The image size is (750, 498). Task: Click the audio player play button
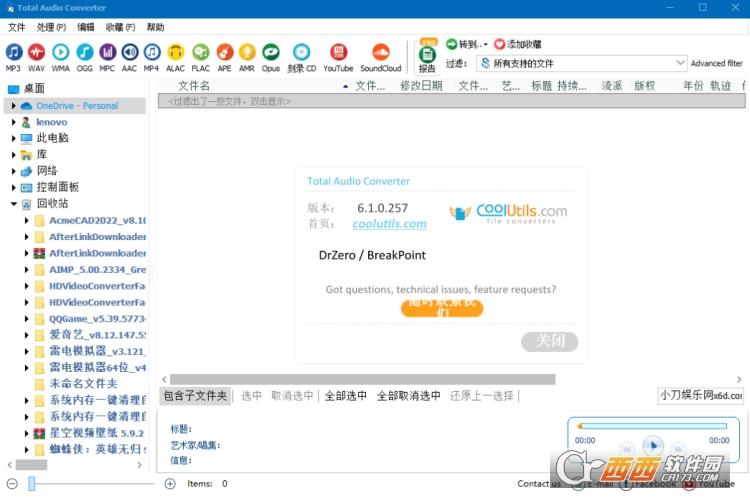click(x=653, y=446)
